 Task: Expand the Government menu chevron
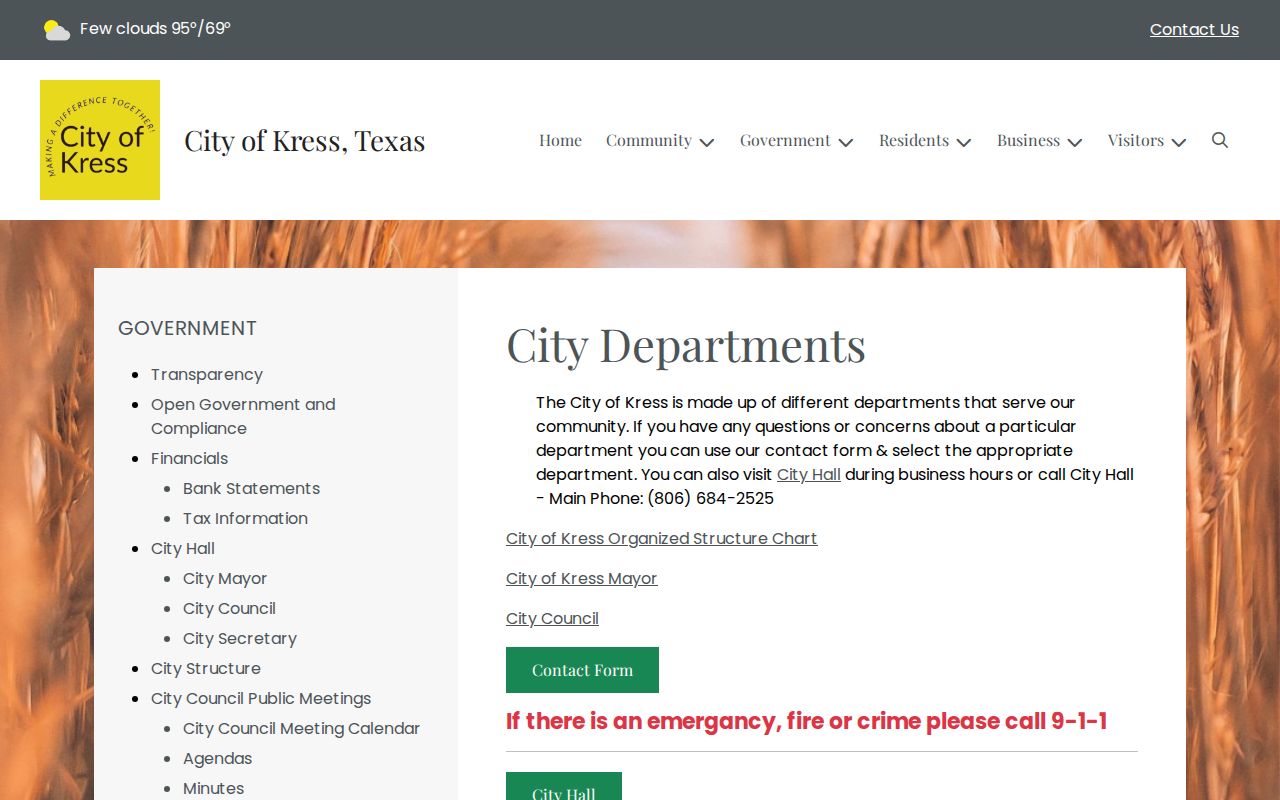pos(846,142)
